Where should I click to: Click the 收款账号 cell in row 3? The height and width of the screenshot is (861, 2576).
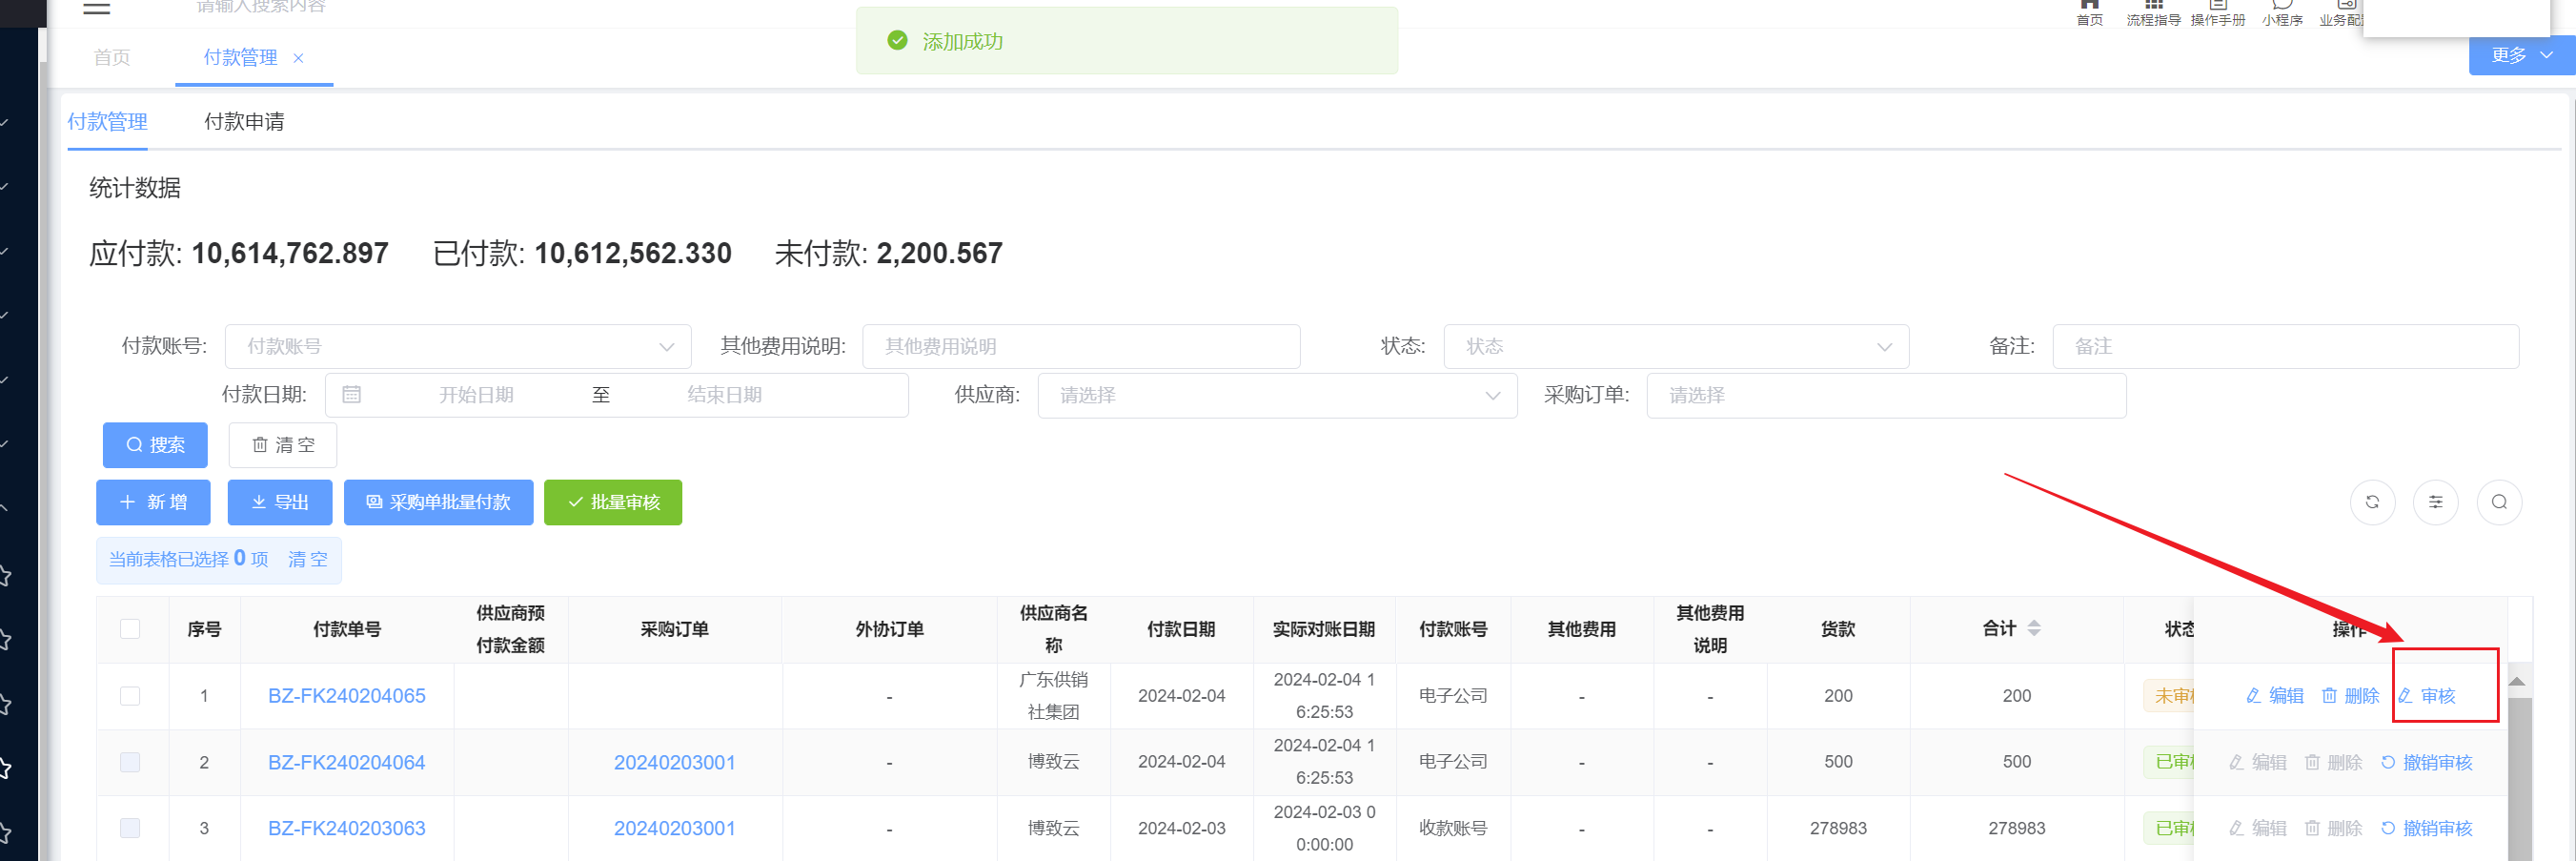click(x=1453, y=829)
